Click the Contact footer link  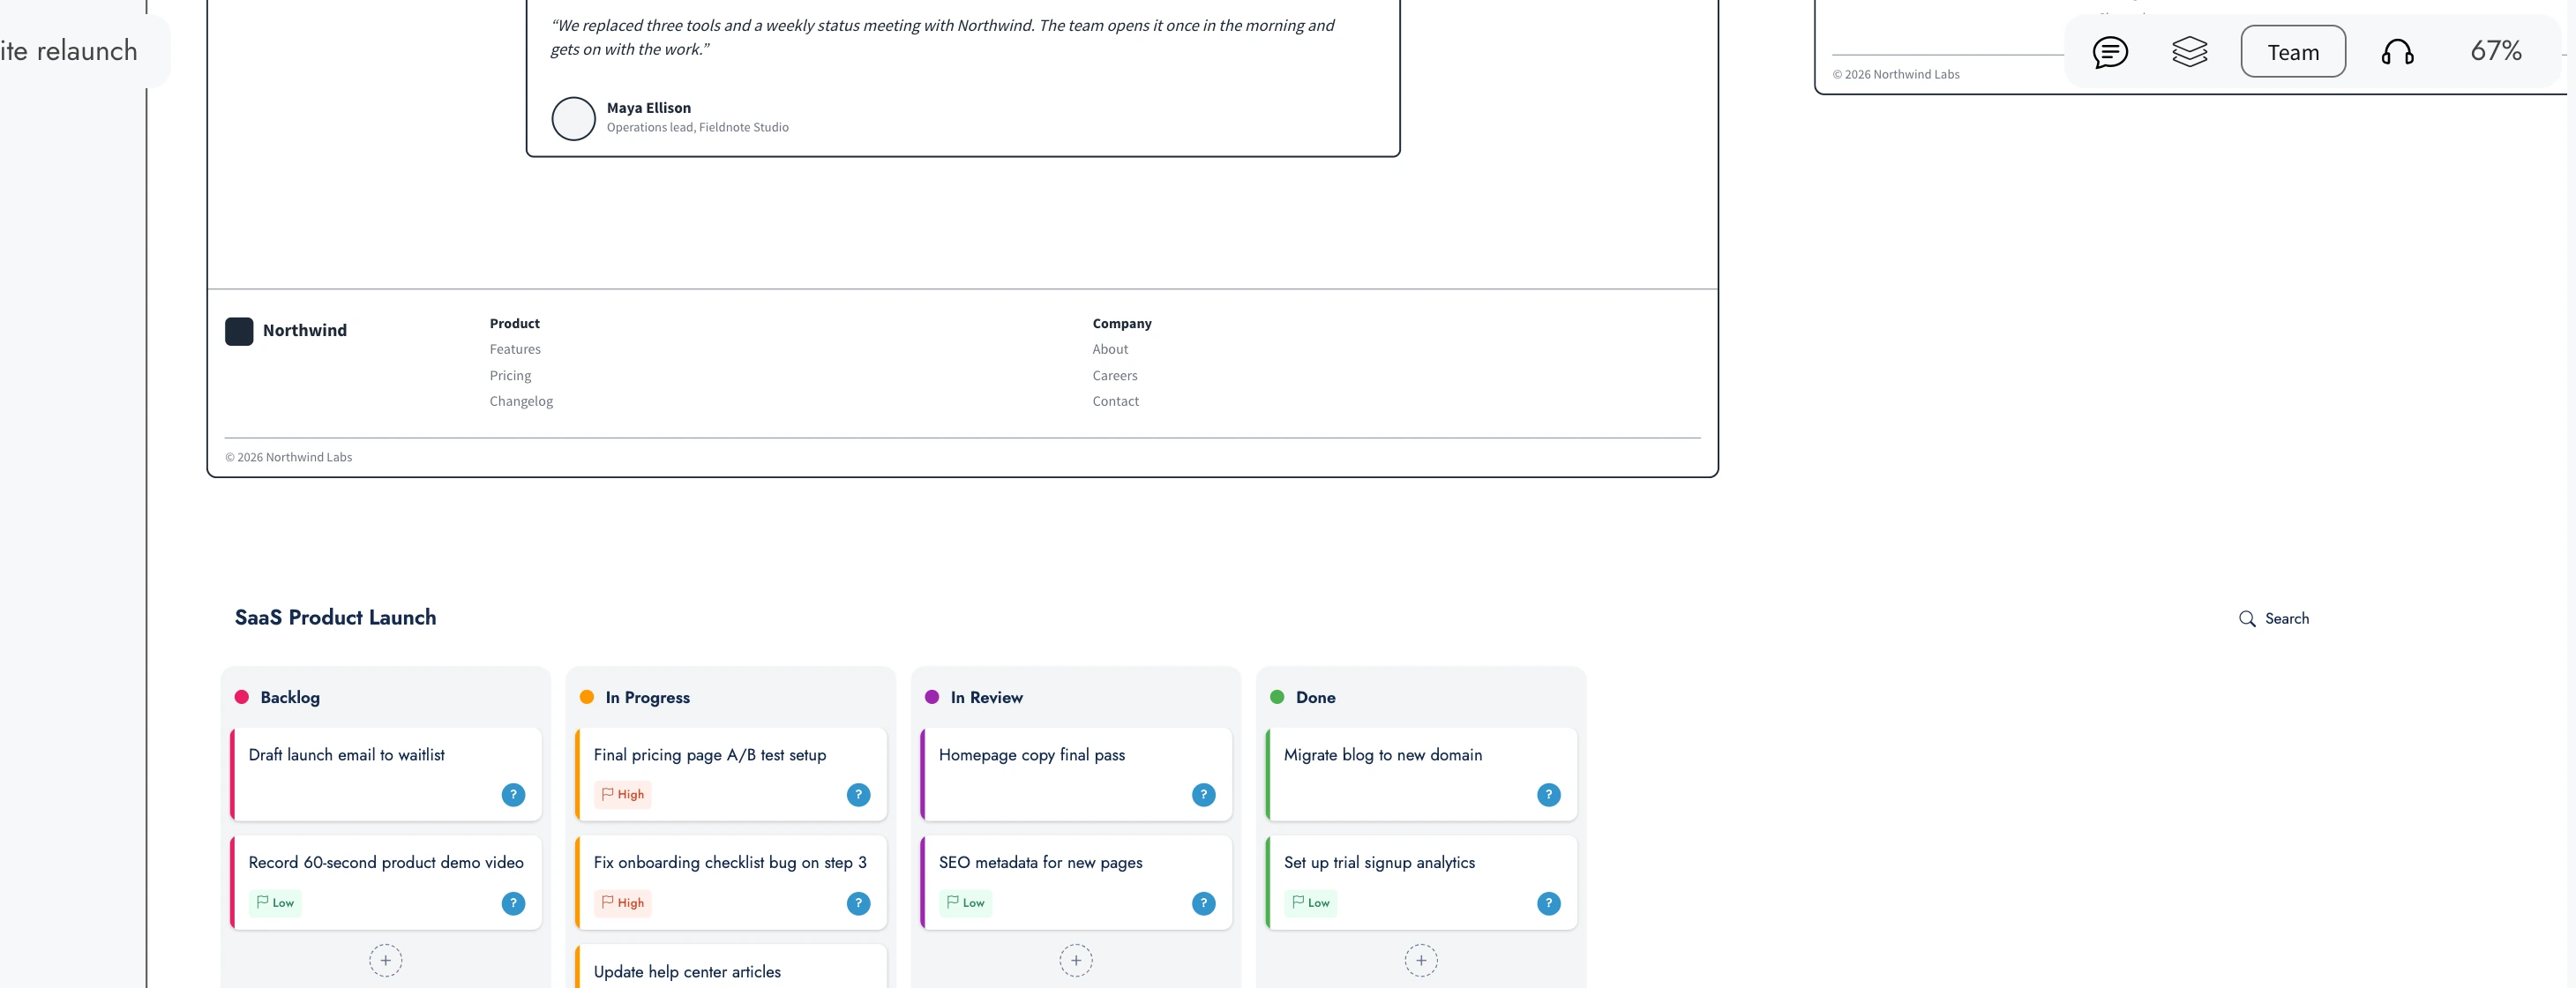[1115, 401]
